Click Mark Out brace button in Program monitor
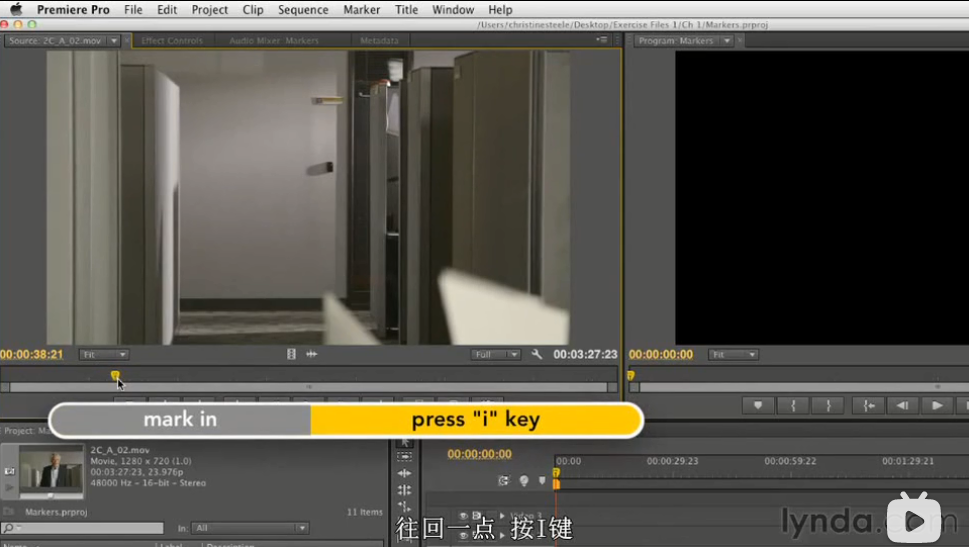Viewport: 969px width, 547px height. pyautogui.click(x=827, y=405)
